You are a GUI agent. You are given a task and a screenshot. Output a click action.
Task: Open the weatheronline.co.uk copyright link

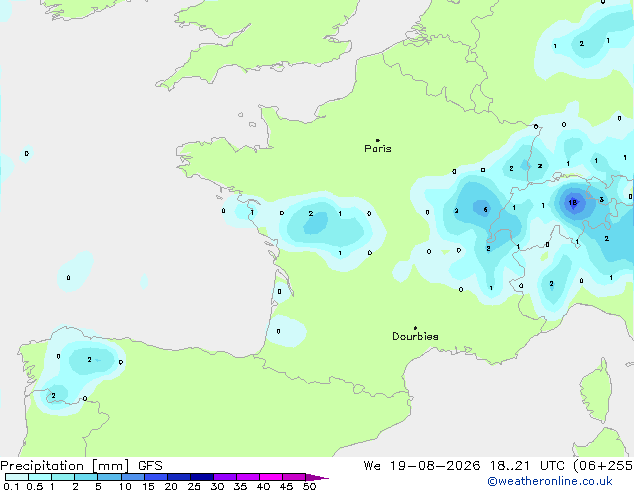pyautogui.click(x=550, y=481)
